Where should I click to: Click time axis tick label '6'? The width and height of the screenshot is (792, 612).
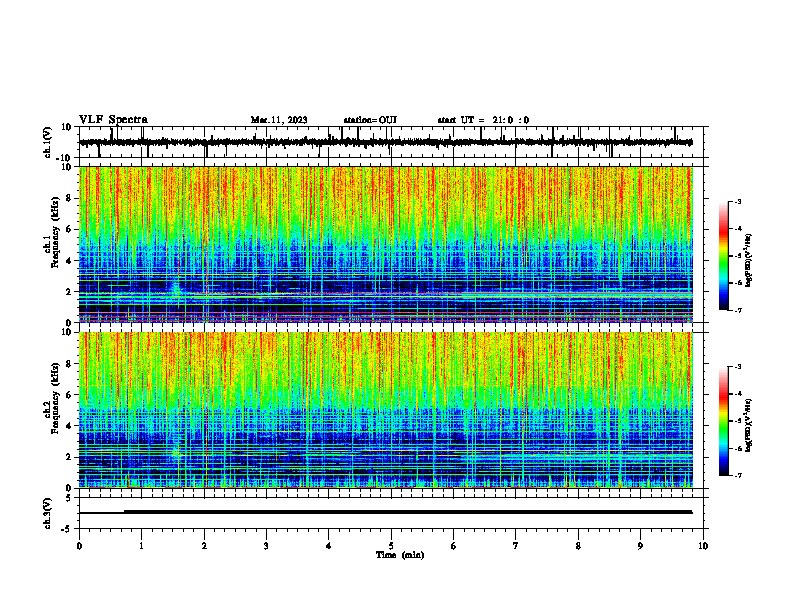click(x=454, y=546)
